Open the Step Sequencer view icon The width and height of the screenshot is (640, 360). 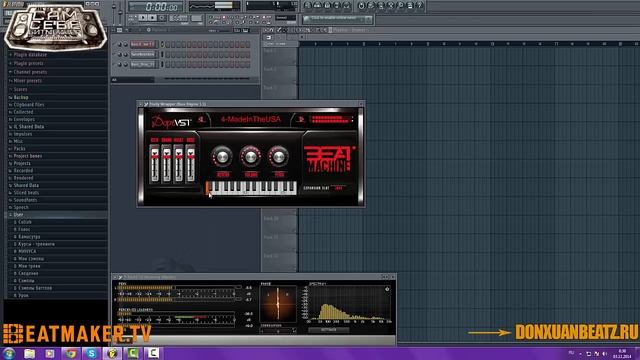pos(317,5)
